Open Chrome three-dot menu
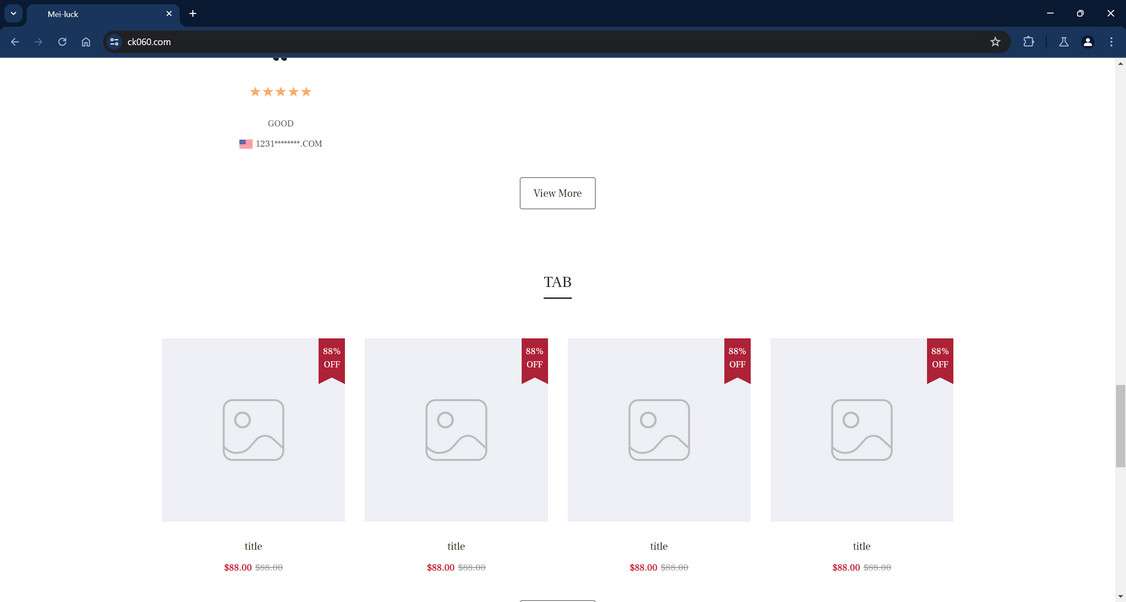This screenshot has height=602, width=1126. (x=1111, y=42)
